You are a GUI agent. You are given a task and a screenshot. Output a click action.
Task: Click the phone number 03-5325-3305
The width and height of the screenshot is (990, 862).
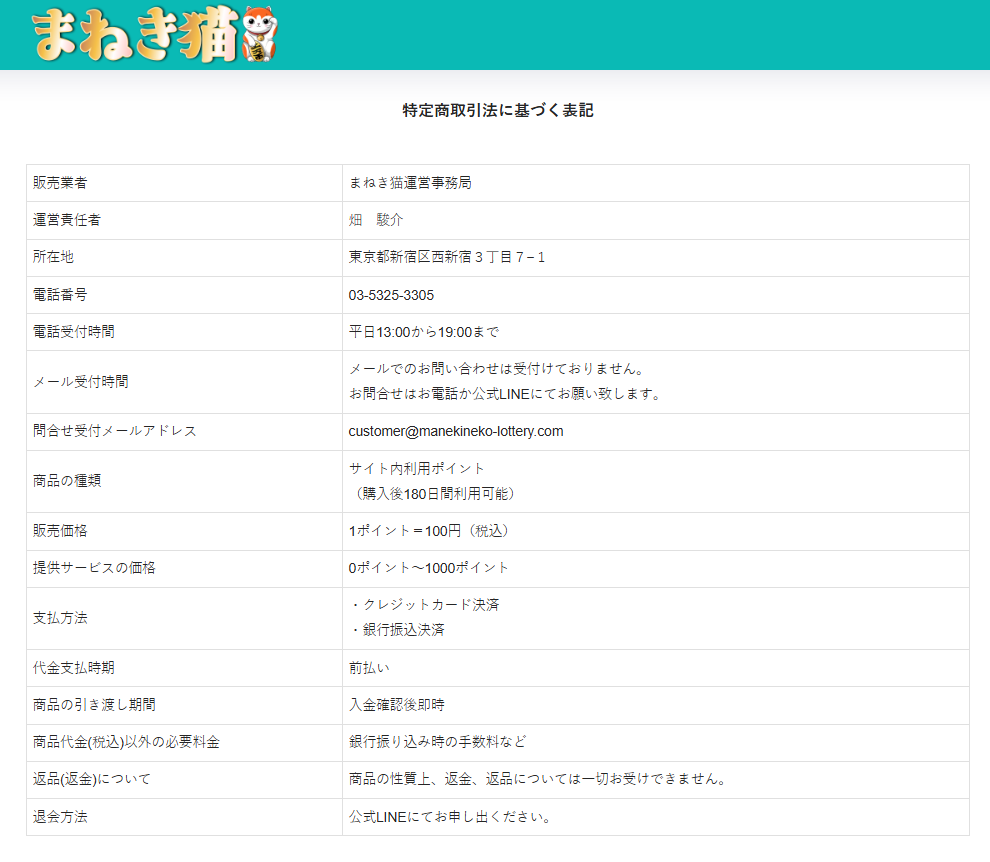tap(391, 295)
